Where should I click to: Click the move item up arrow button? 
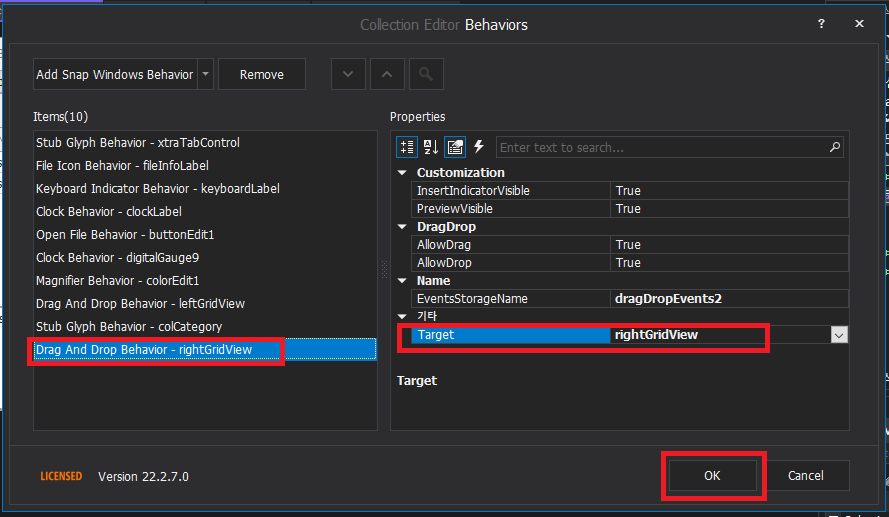point(387,74)
